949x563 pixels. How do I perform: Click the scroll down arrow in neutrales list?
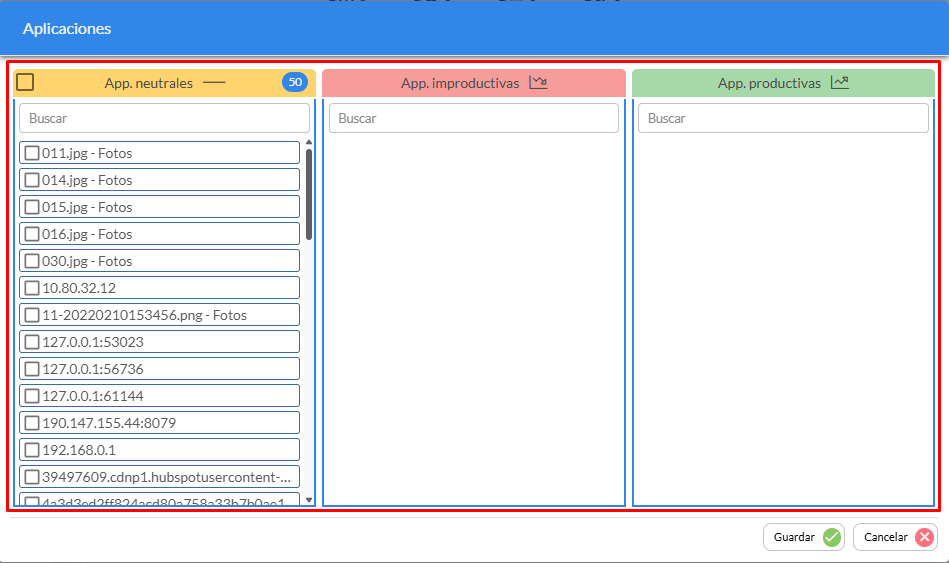(x=309, y=499)
